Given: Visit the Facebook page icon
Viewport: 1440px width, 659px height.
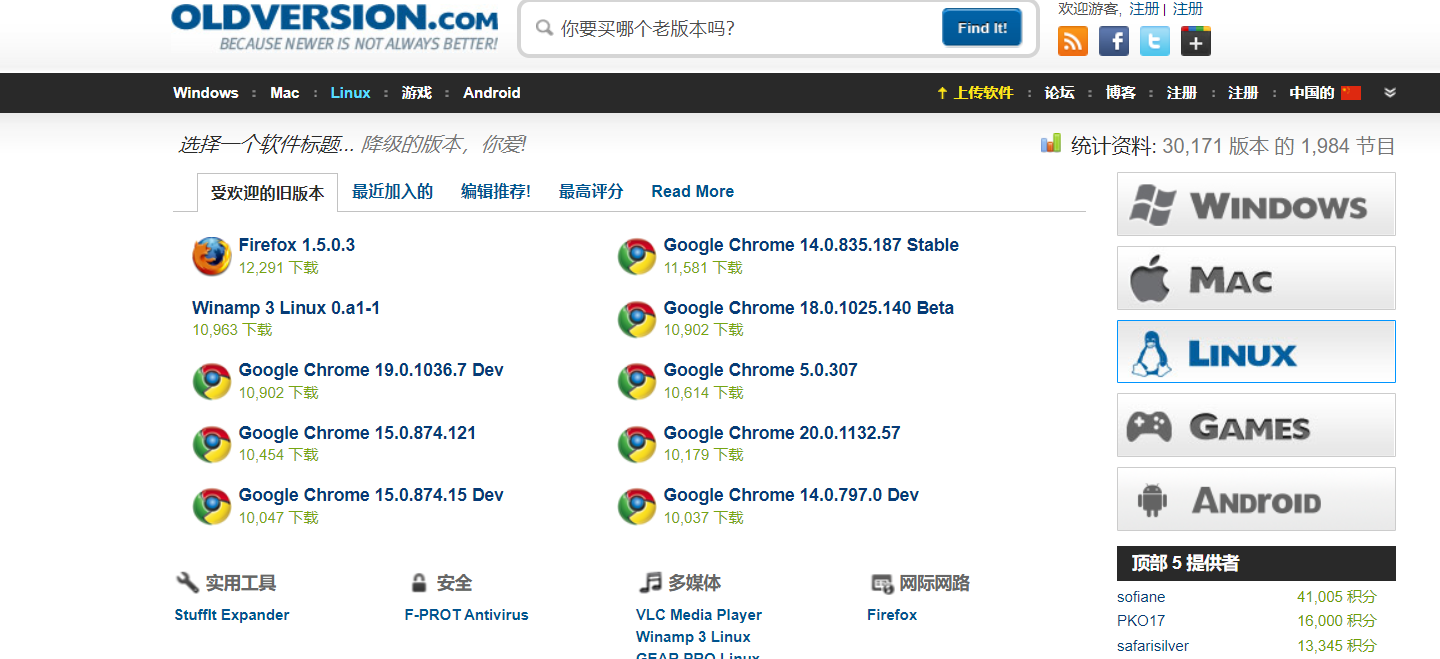Looking at the screenshot, I should 1114,41.
